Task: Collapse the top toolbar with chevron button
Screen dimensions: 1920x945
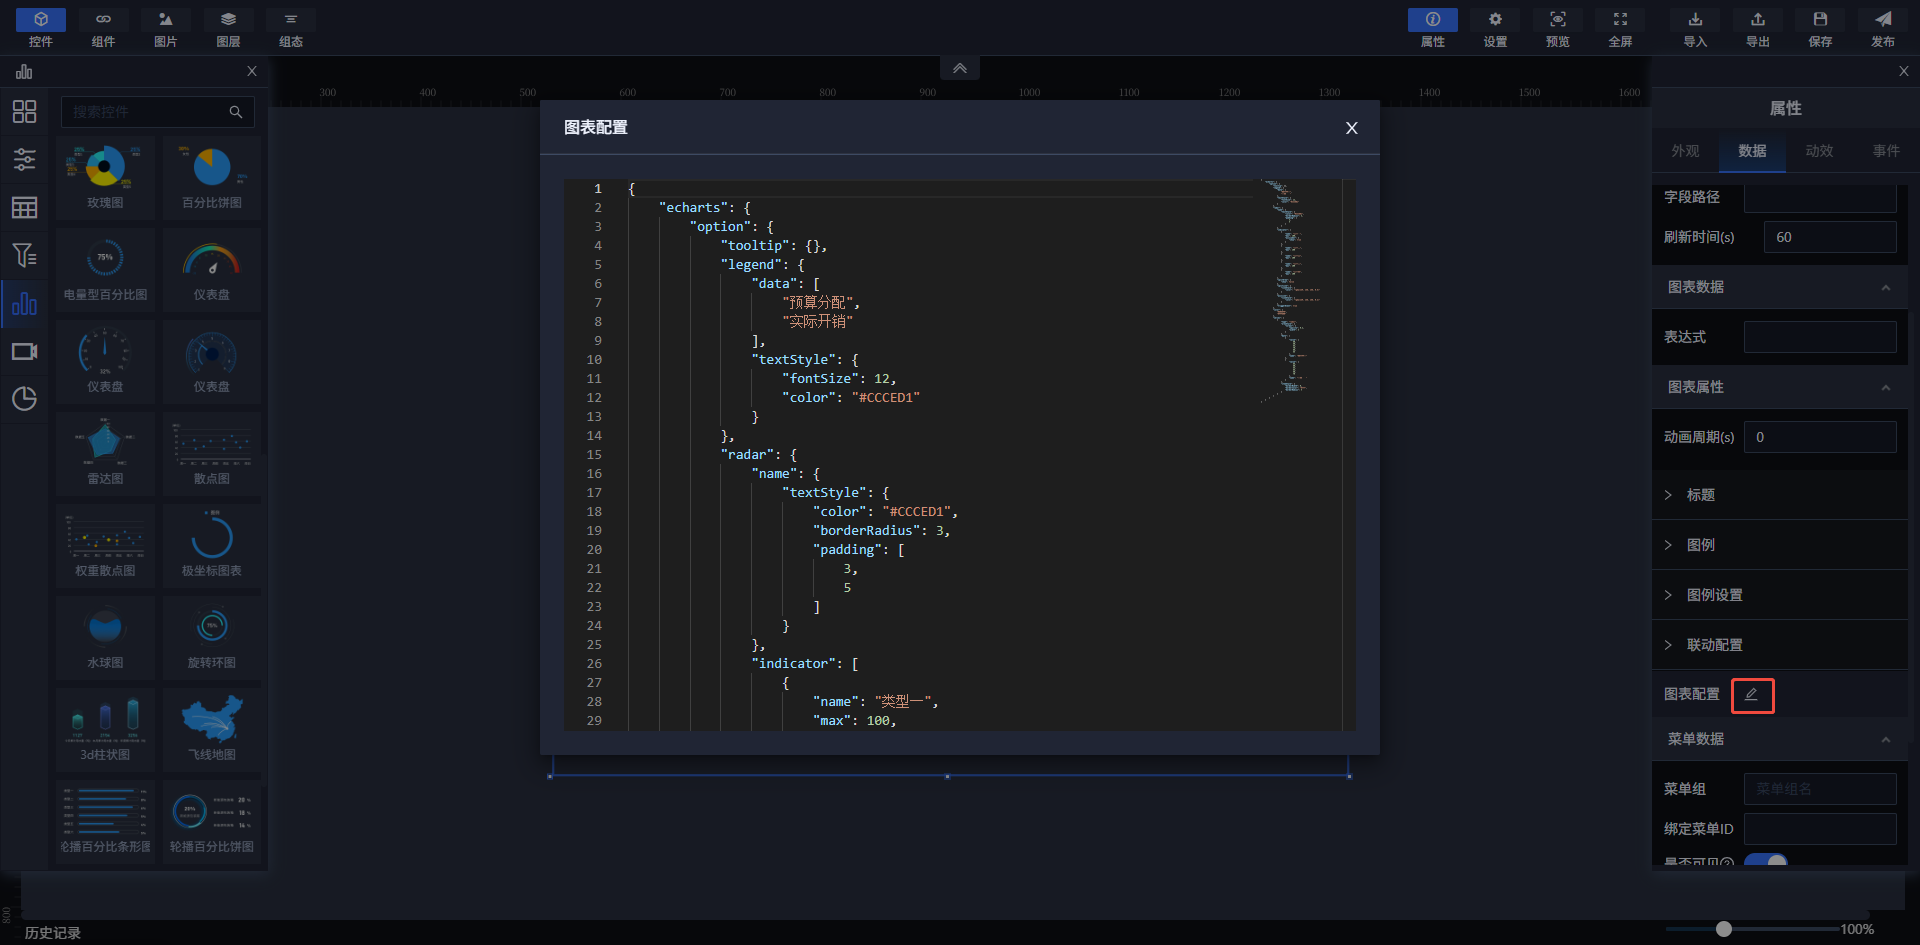Action: 959,68
